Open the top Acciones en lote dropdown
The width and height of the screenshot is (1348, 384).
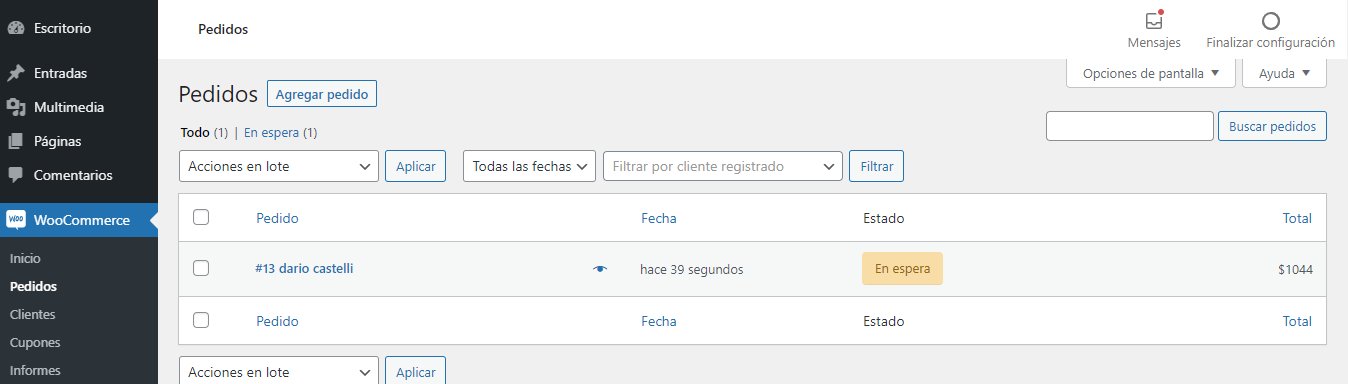pos(279,166)
